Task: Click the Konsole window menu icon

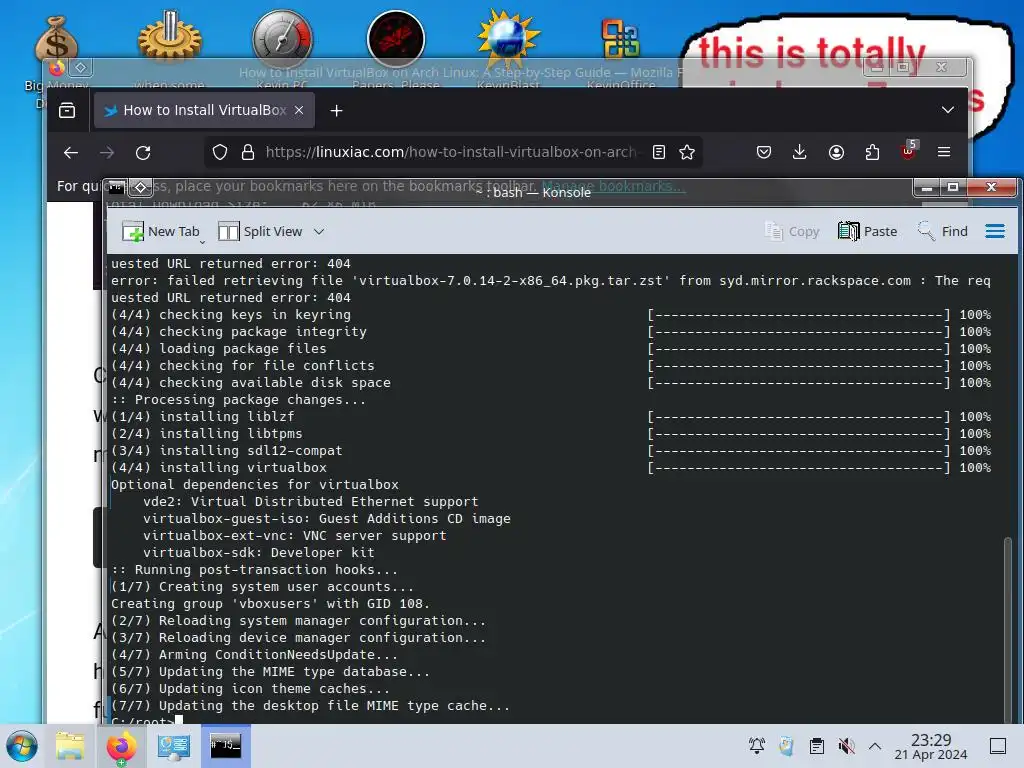Action: 116,188
